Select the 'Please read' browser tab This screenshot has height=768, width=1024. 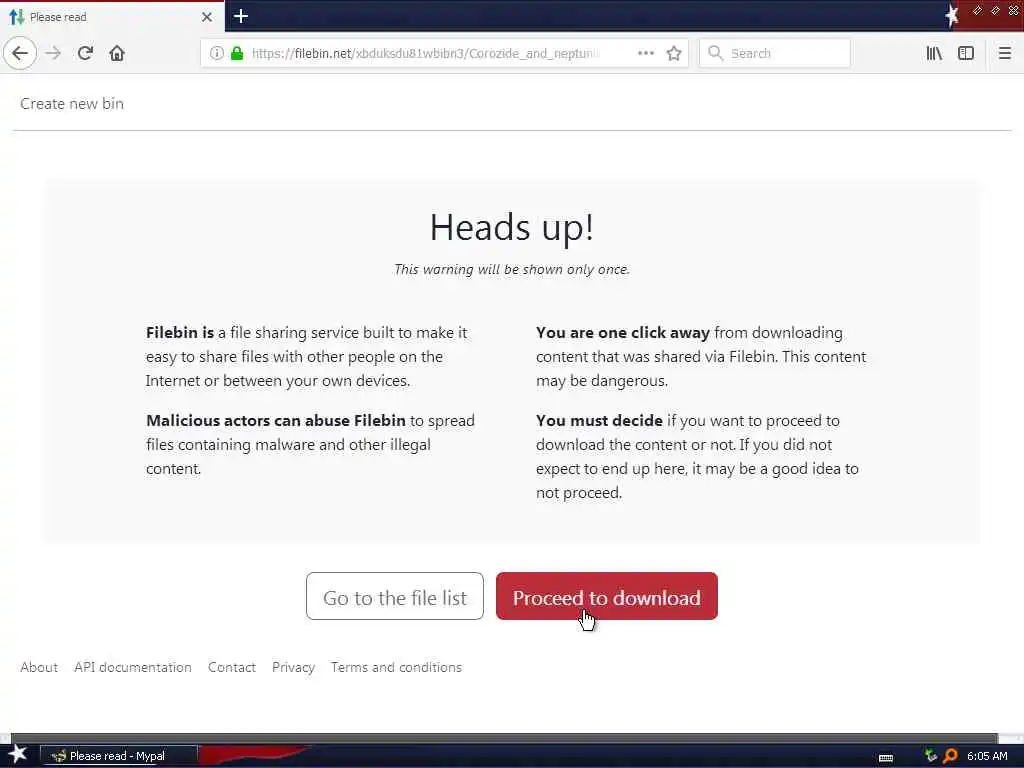(112, 17)
